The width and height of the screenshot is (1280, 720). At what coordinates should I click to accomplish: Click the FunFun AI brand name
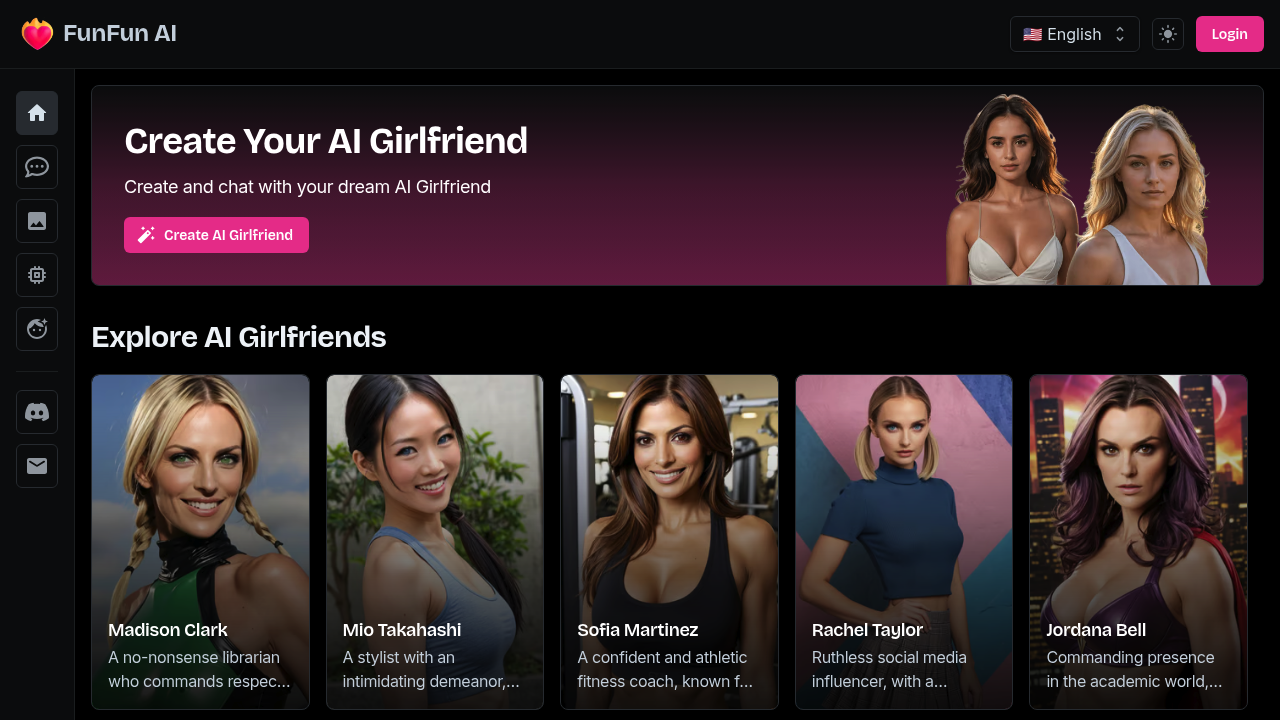[x=120, y=34]
